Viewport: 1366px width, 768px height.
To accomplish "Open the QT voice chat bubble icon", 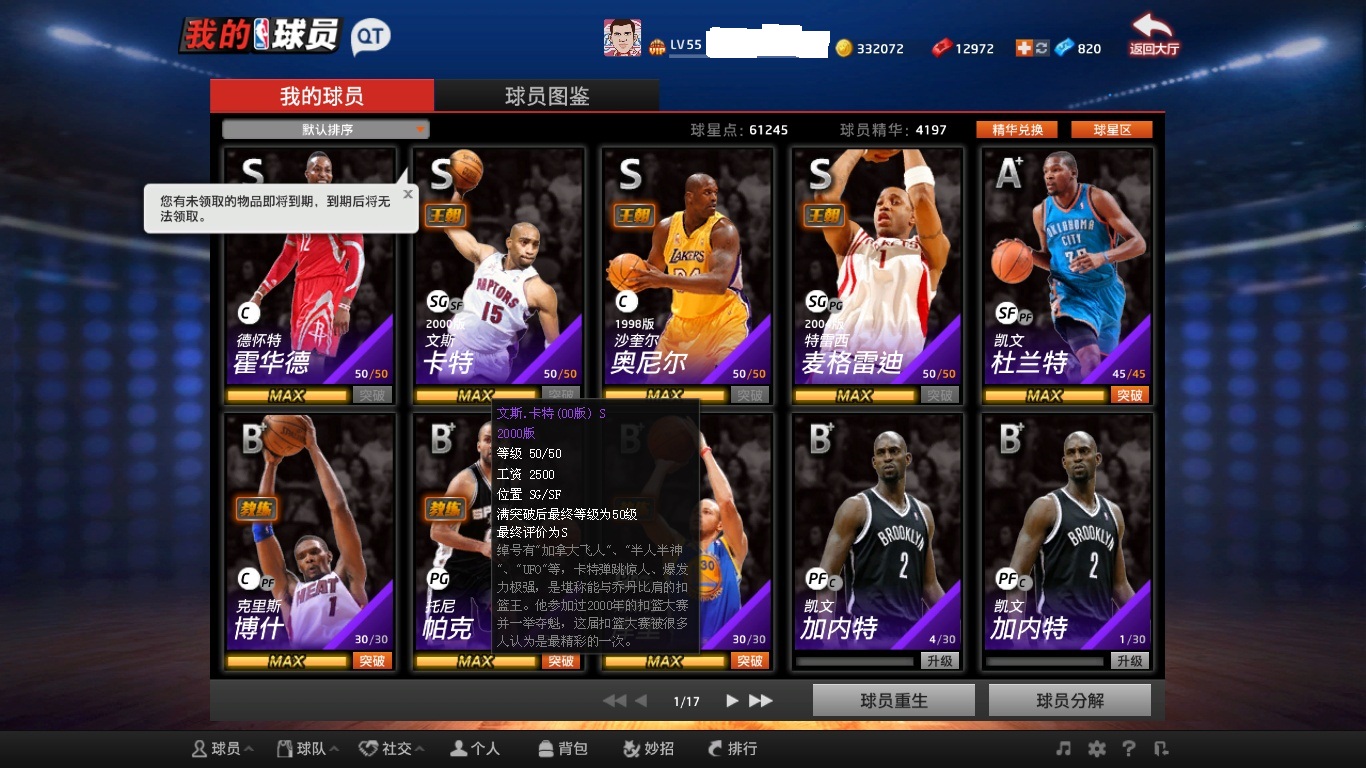I will (371, 37).
